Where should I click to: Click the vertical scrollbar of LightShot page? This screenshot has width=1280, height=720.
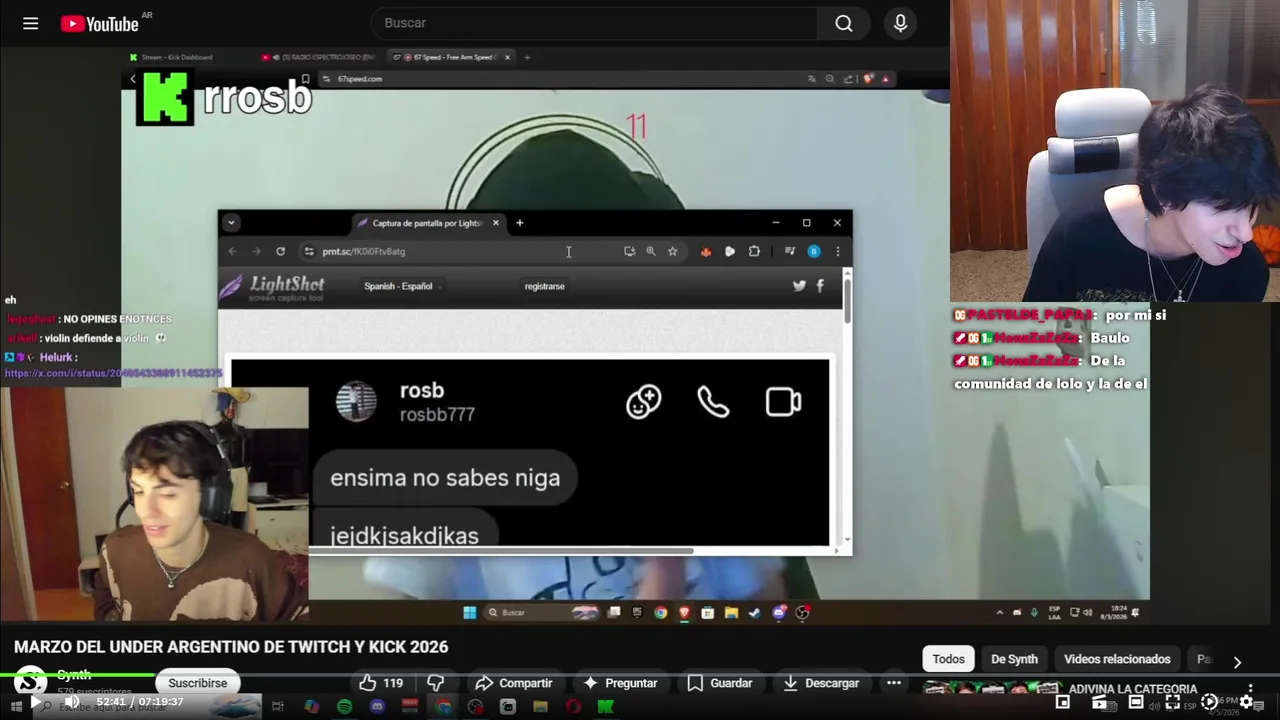coord(847,300)
